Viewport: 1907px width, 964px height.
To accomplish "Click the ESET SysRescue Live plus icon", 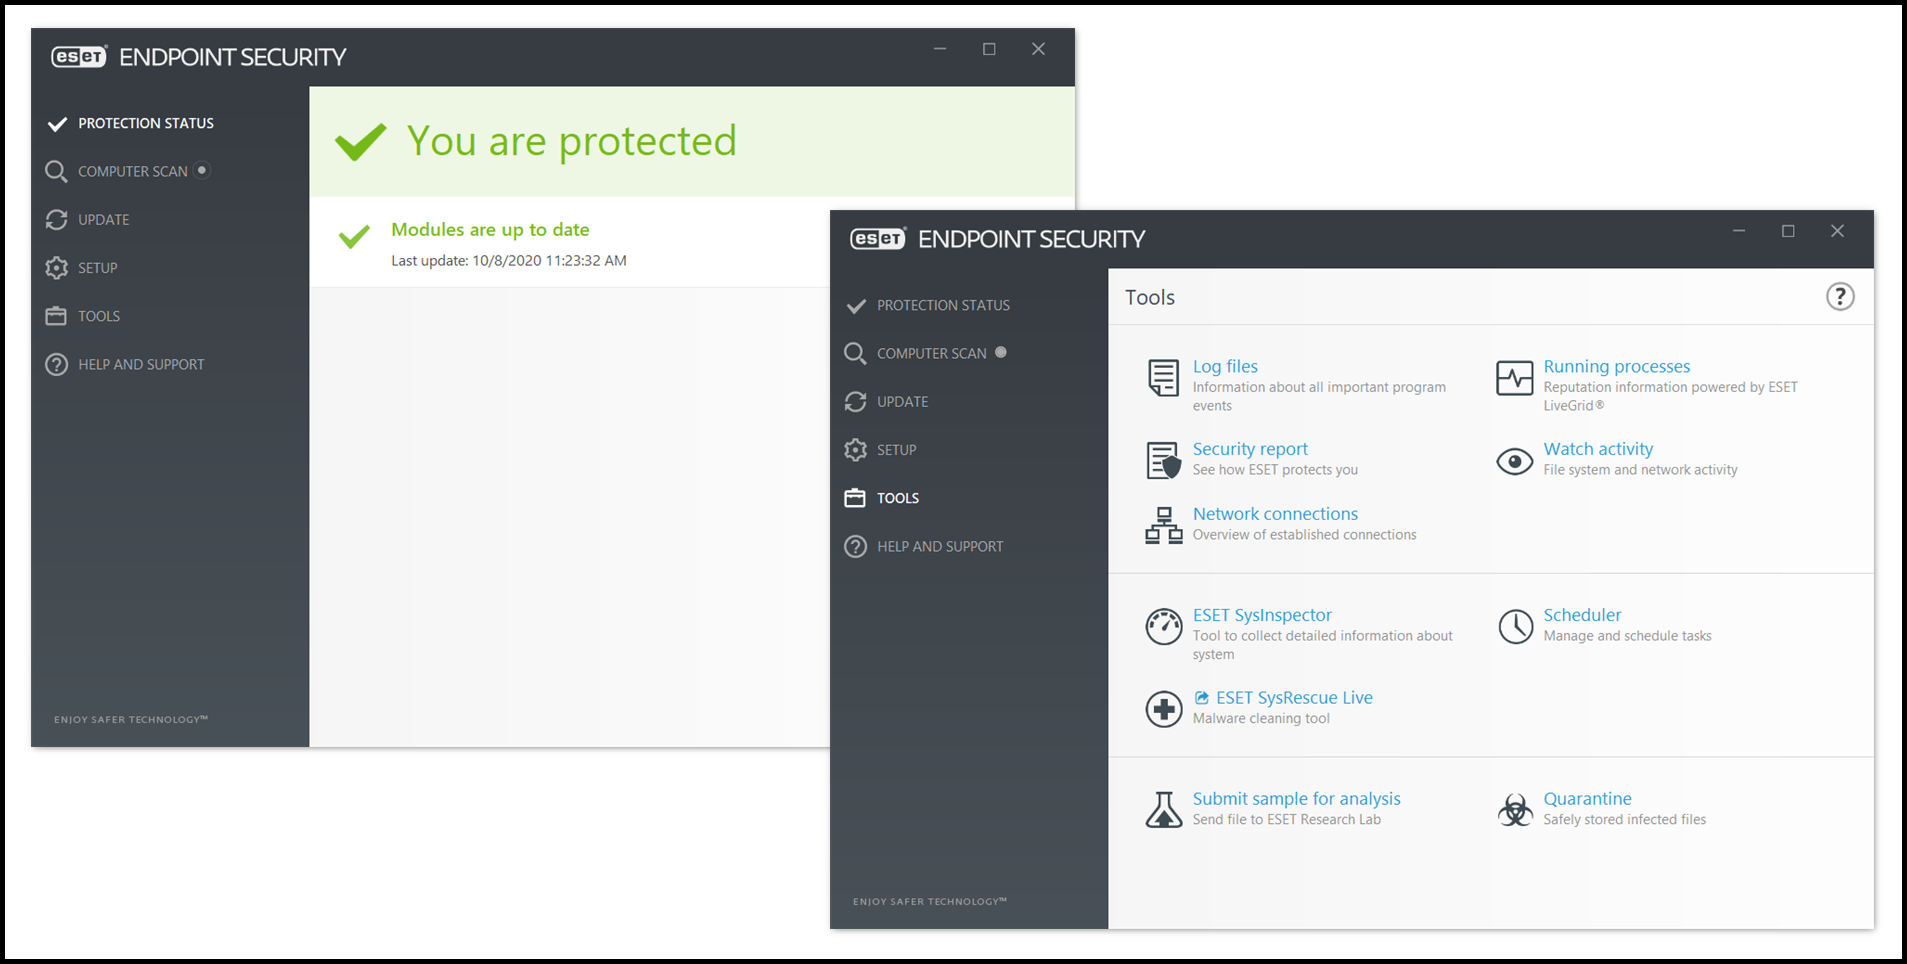I will click(x=1163, y=709).
